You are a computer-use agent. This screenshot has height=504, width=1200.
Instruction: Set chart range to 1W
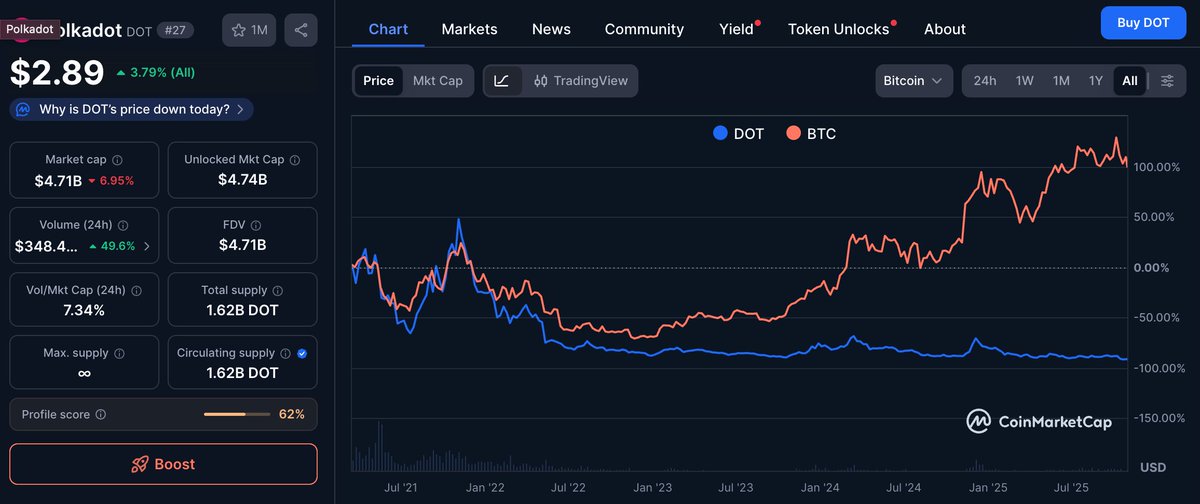click(1025, 81)
